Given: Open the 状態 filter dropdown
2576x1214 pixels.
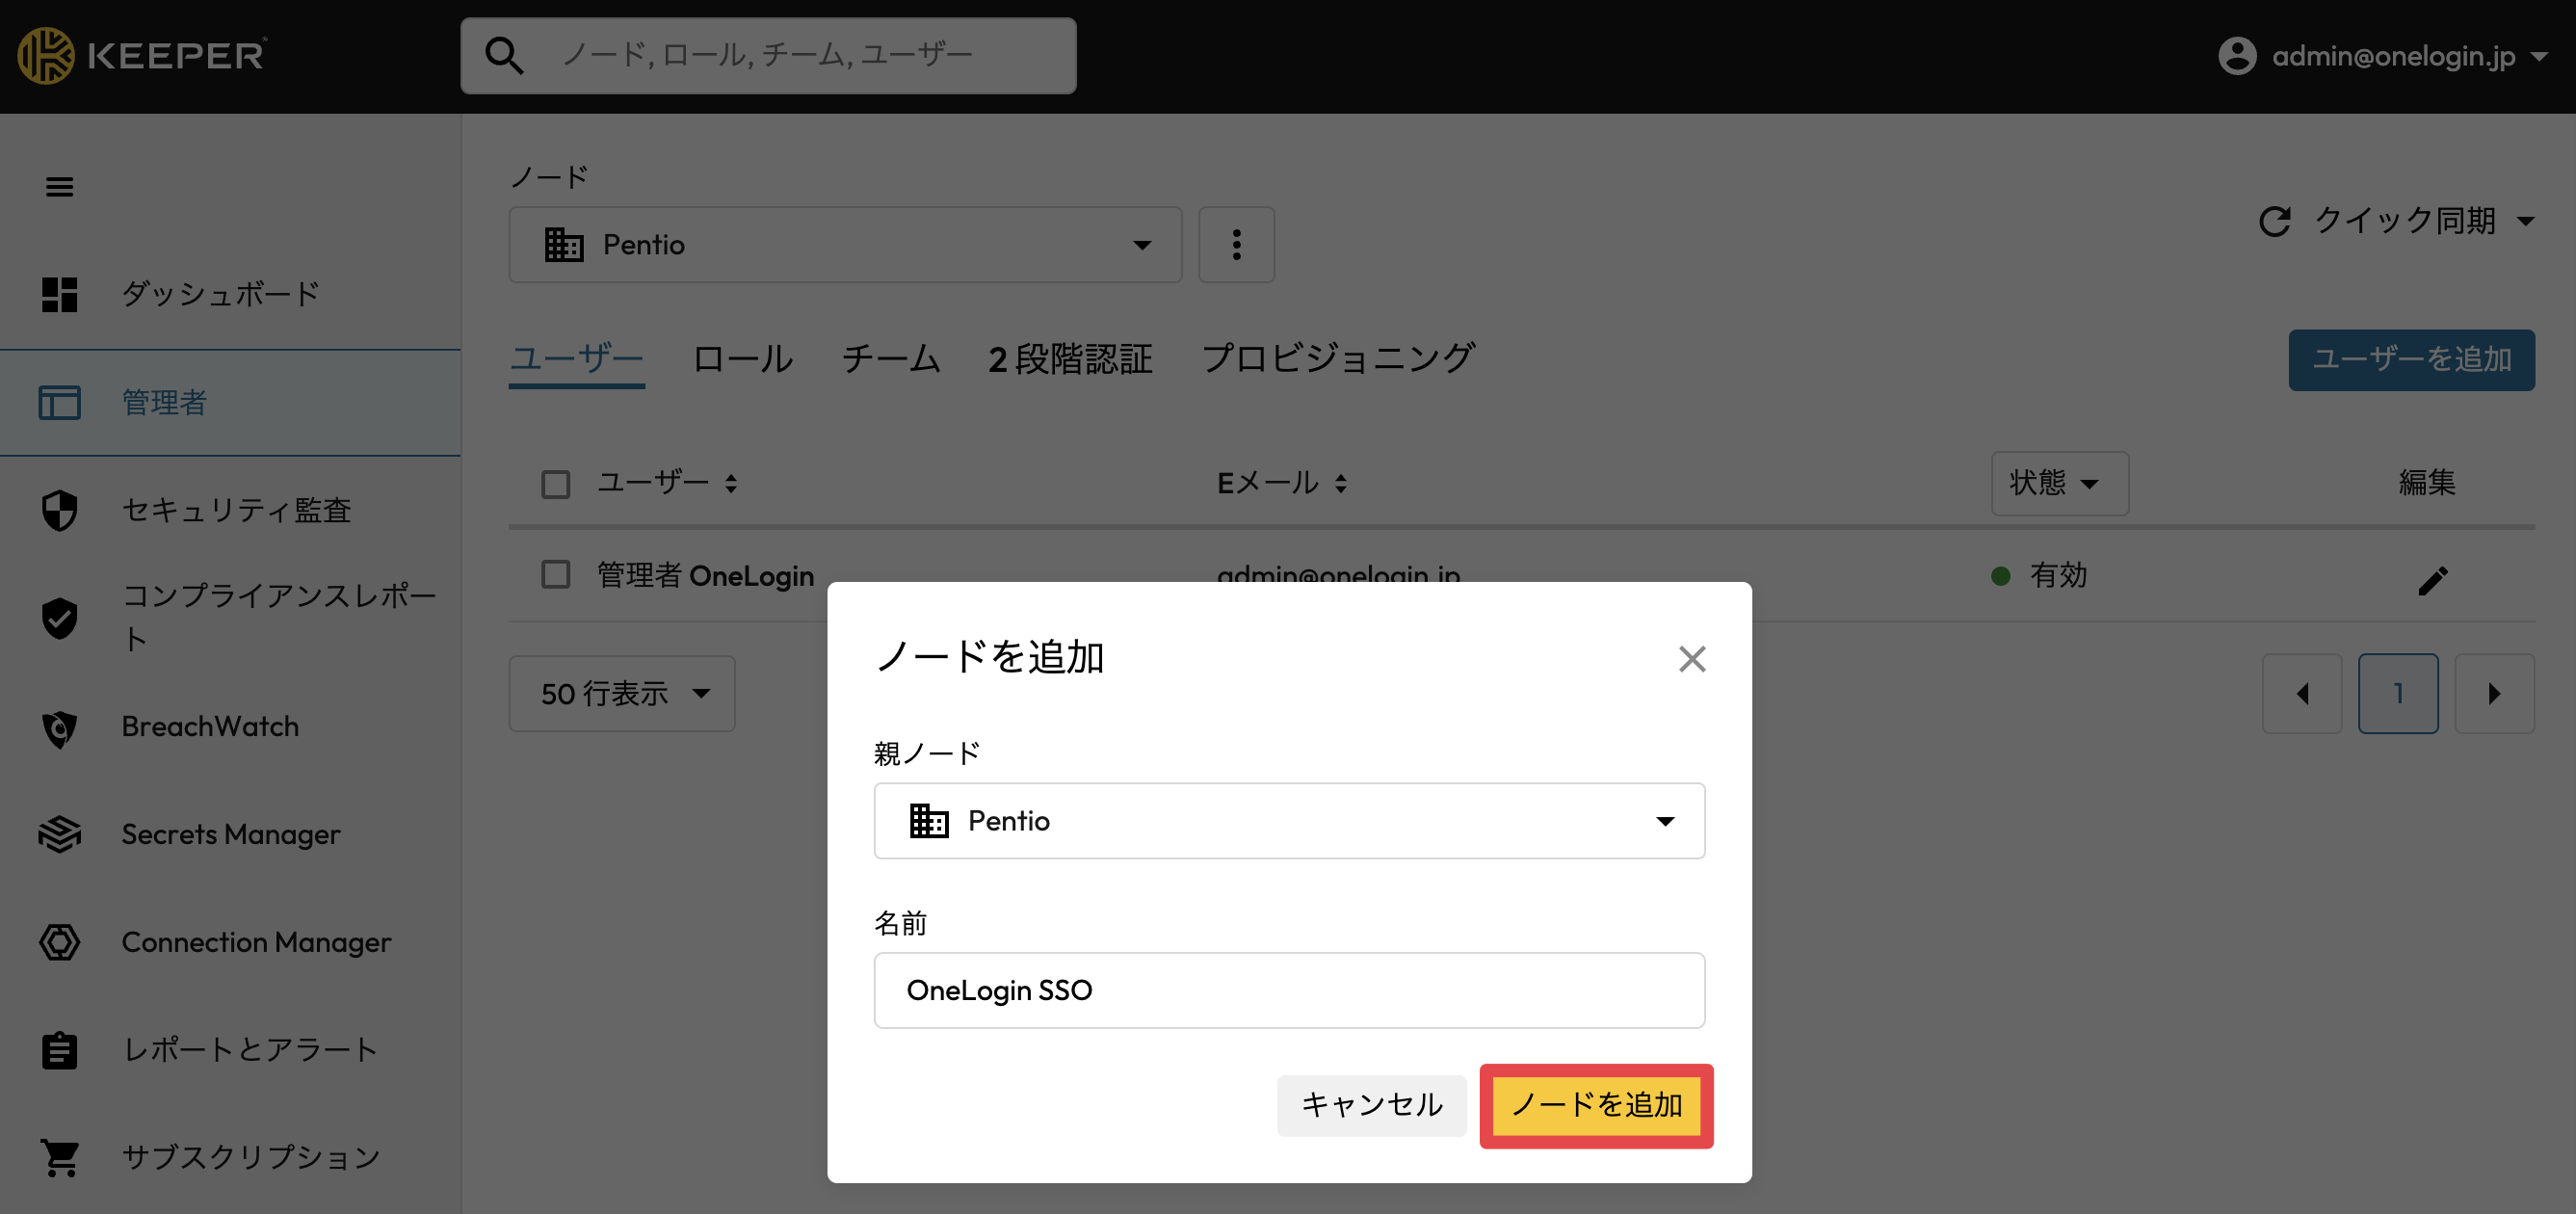Looking at the screenshot, I should point(2059,483).
